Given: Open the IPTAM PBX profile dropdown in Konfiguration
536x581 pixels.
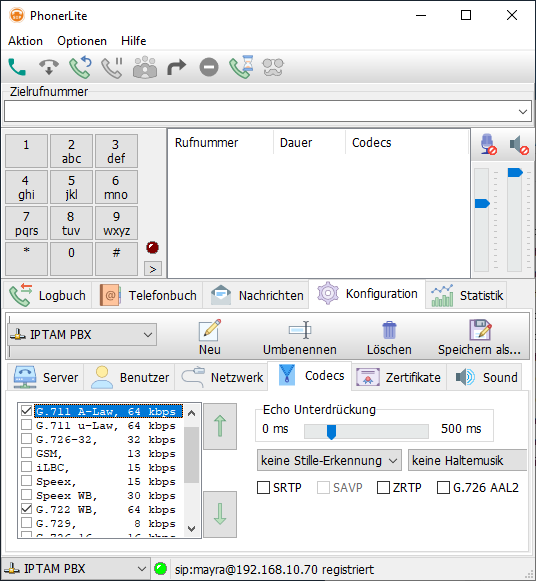Looking at the screenshot, I should tap(82, 335).
